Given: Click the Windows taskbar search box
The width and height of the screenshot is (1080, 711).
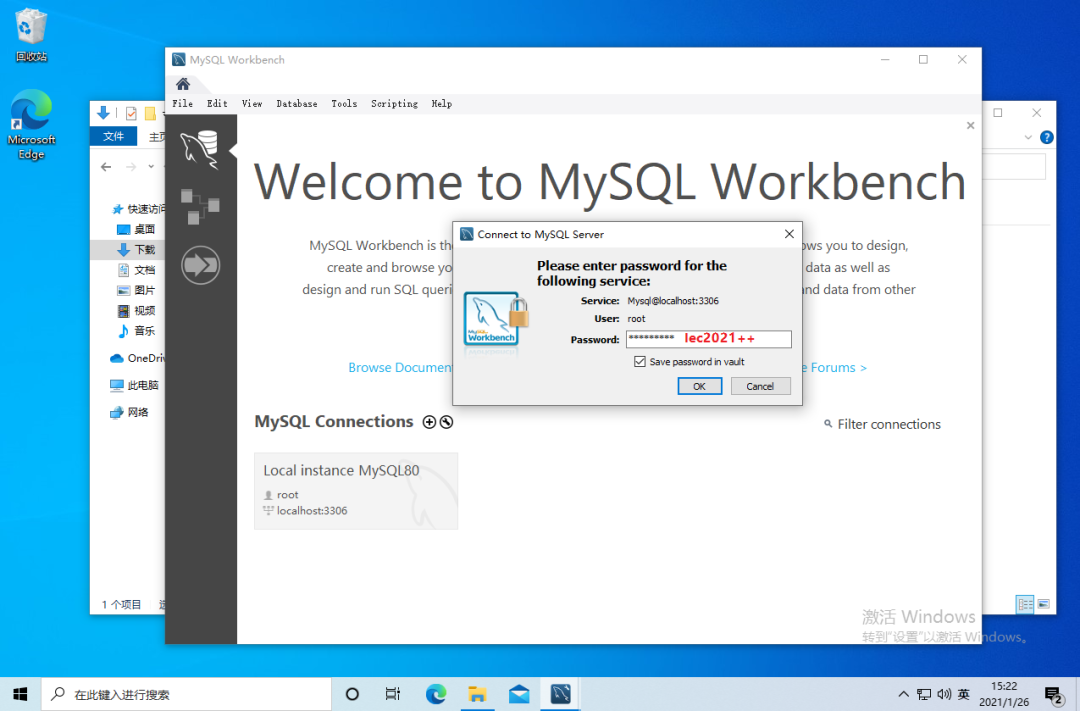Looking at the screenshot, I should click(187, 694).
